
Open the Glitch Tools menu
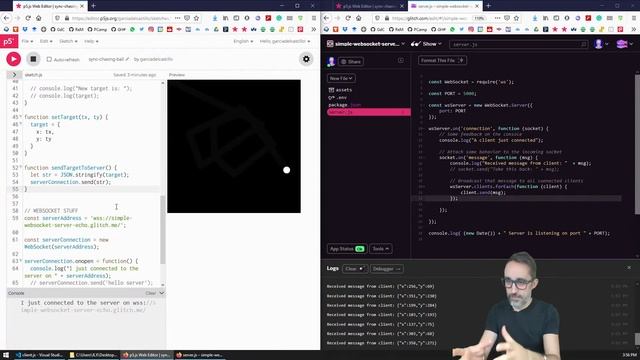(x=380, y=249)
